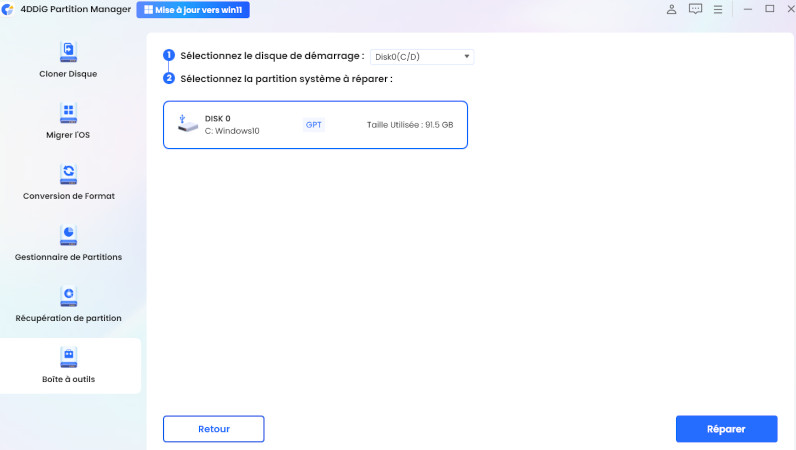Select the Boîte à outils toolbox icon
The height and width of the screenshot is (450, 796).
[68, 357]
